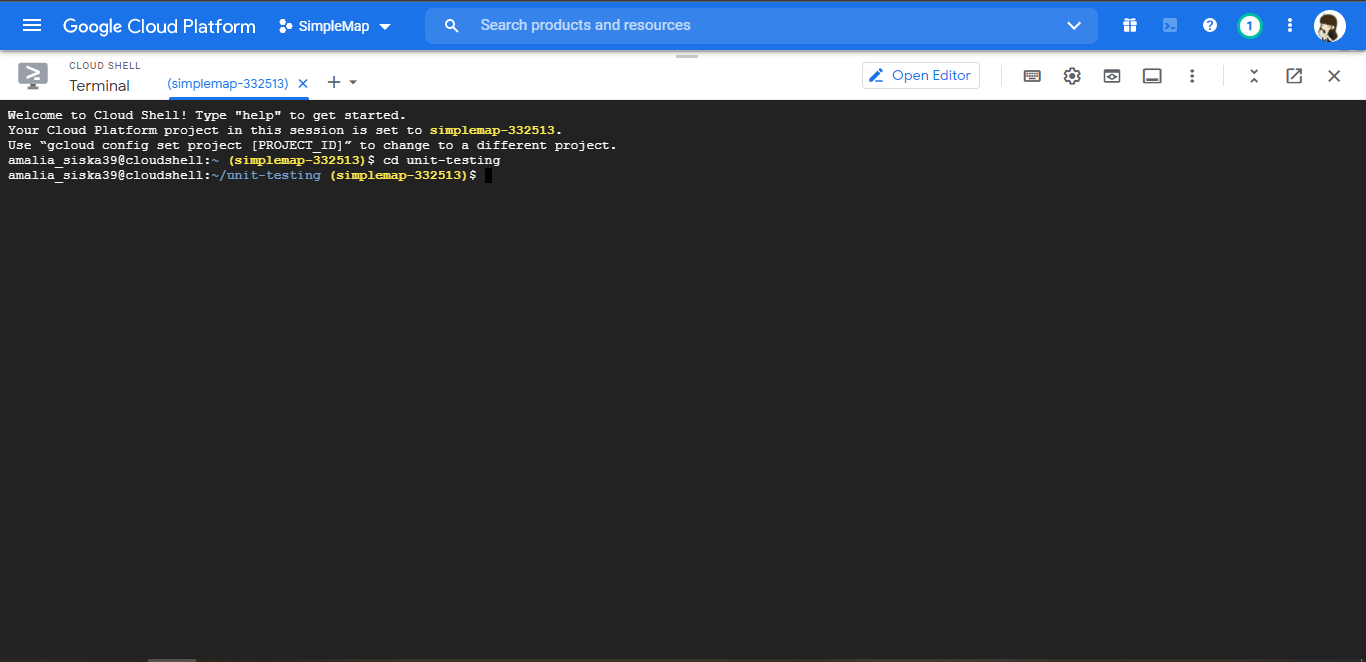Activate Cloud Shell from the top bar
1366x662 pixels.
tap(1170, 25)
